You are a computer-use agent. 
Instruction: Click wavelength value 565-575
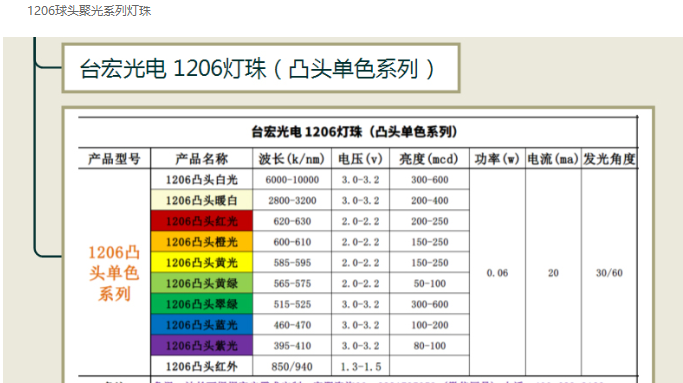tap(292, 284)
